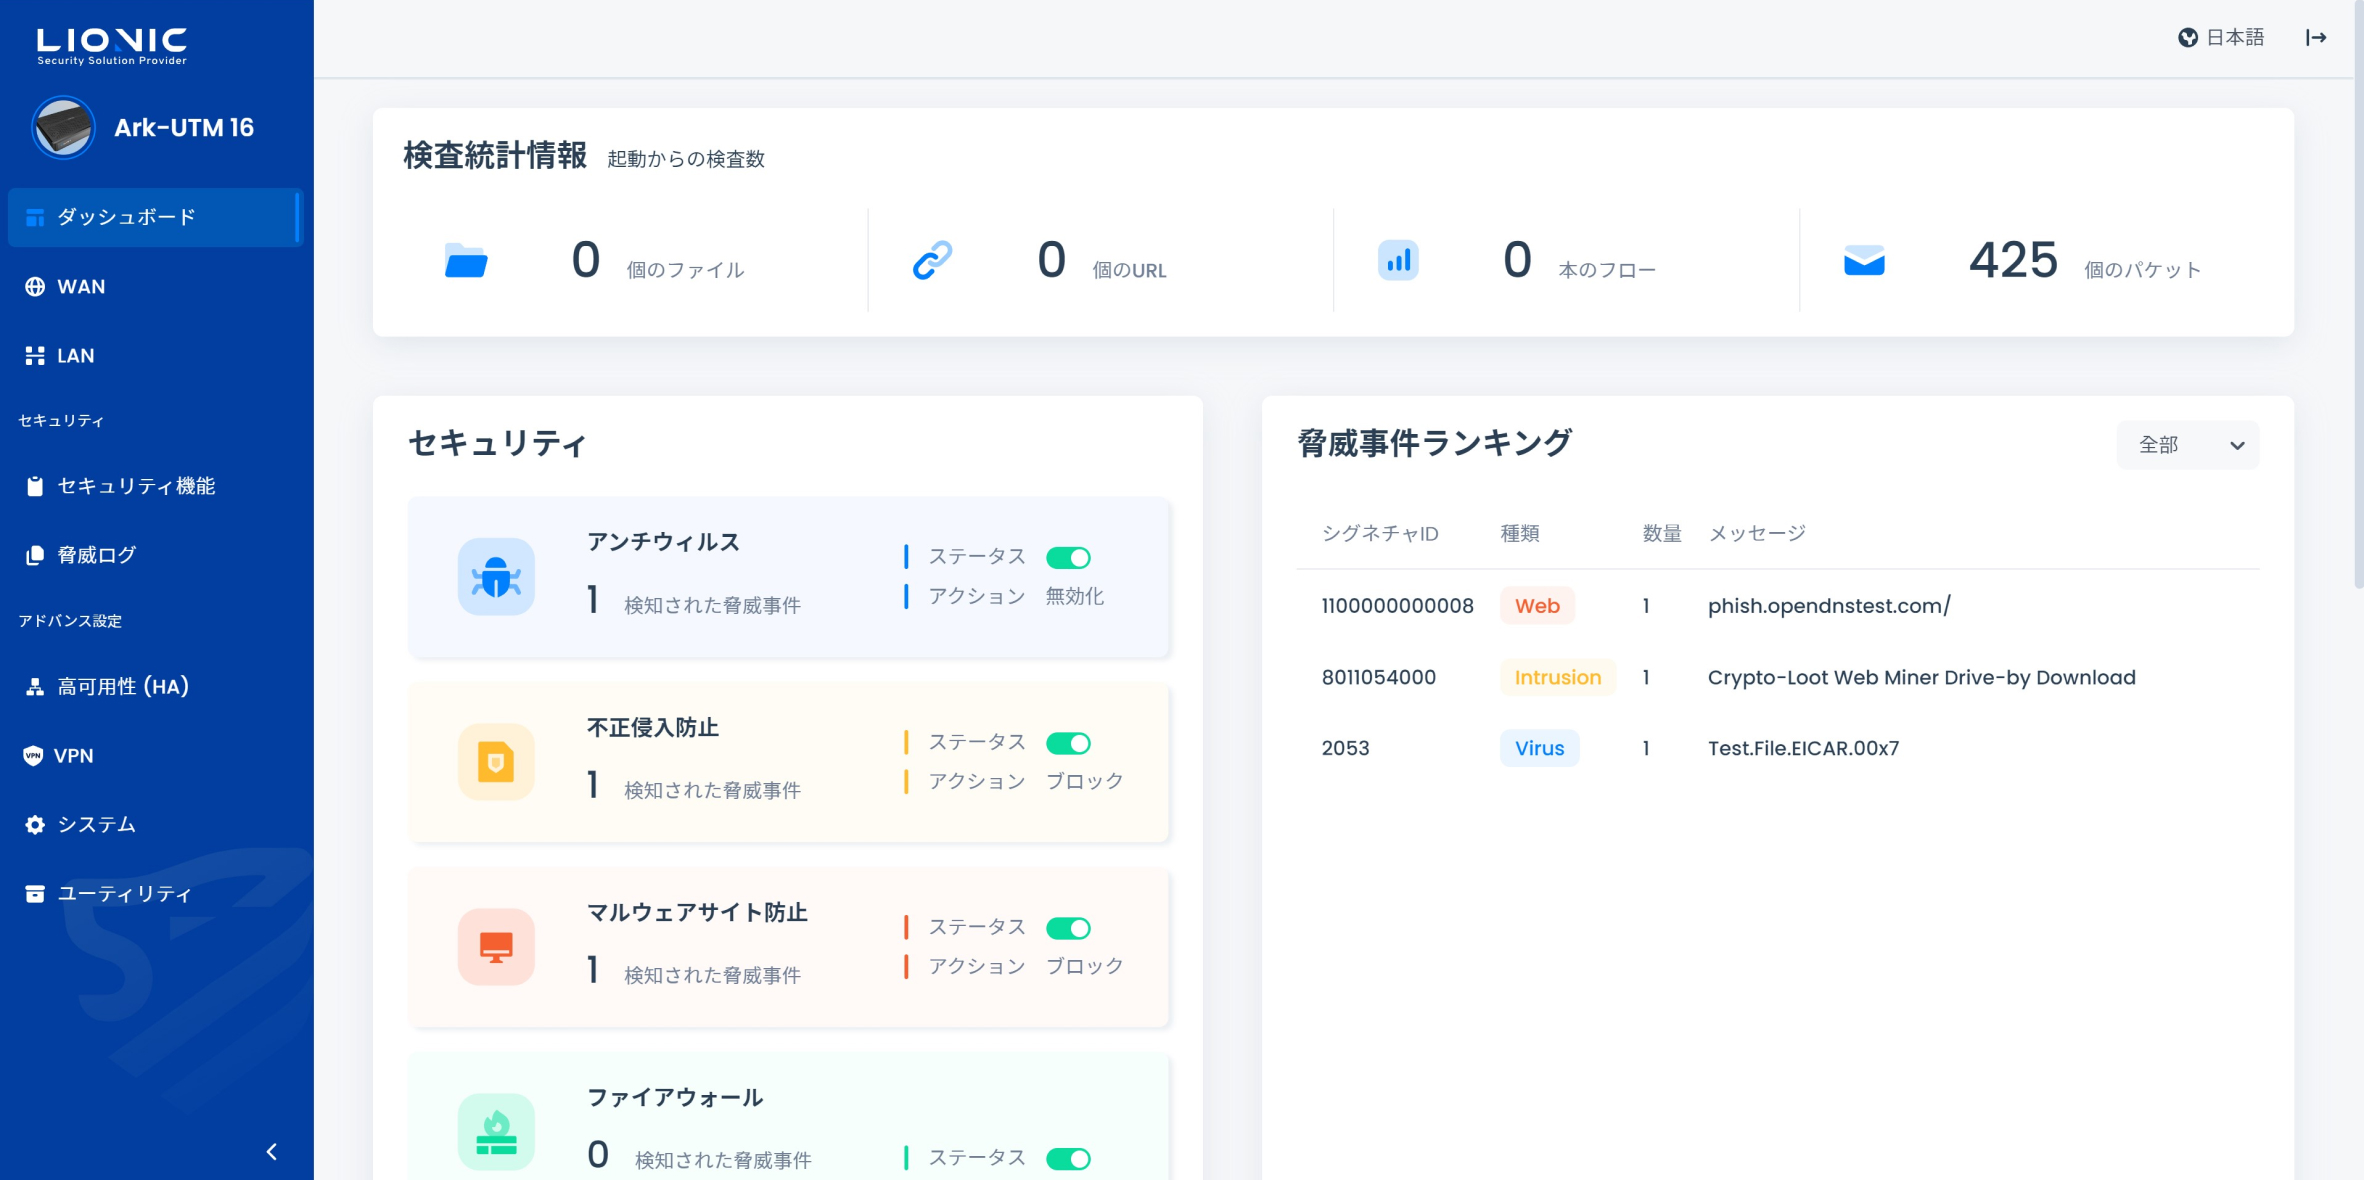This screenshot has height=1180, width=2364.
Task: Collapse the sidebar with chevron arrow
Action: point(271,1152)
